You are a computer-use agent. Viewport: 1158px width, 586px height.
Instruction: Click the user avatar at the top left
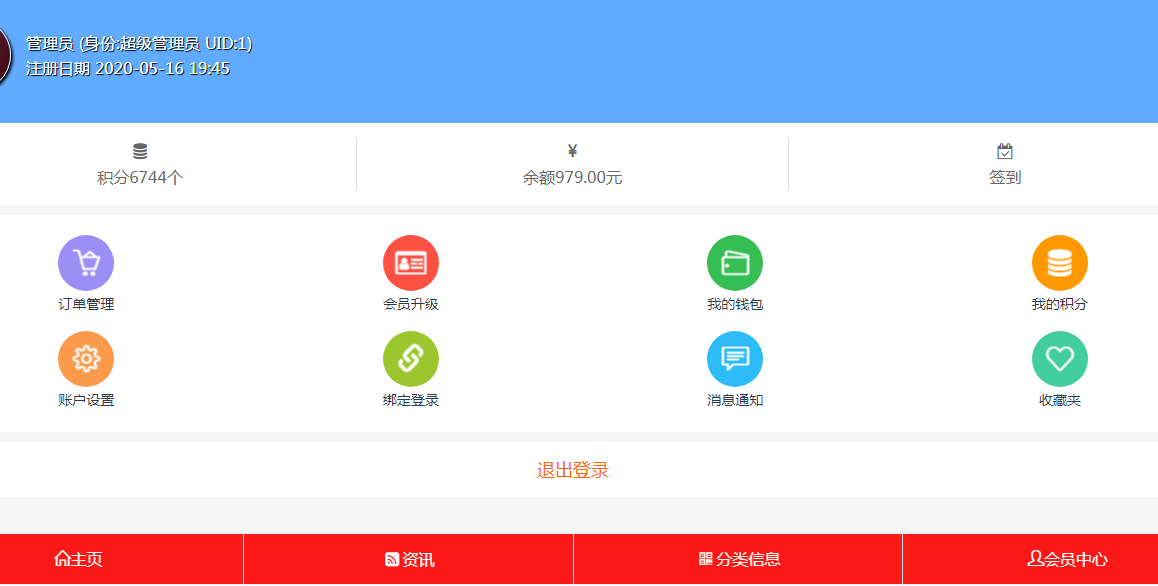(4, 56)
